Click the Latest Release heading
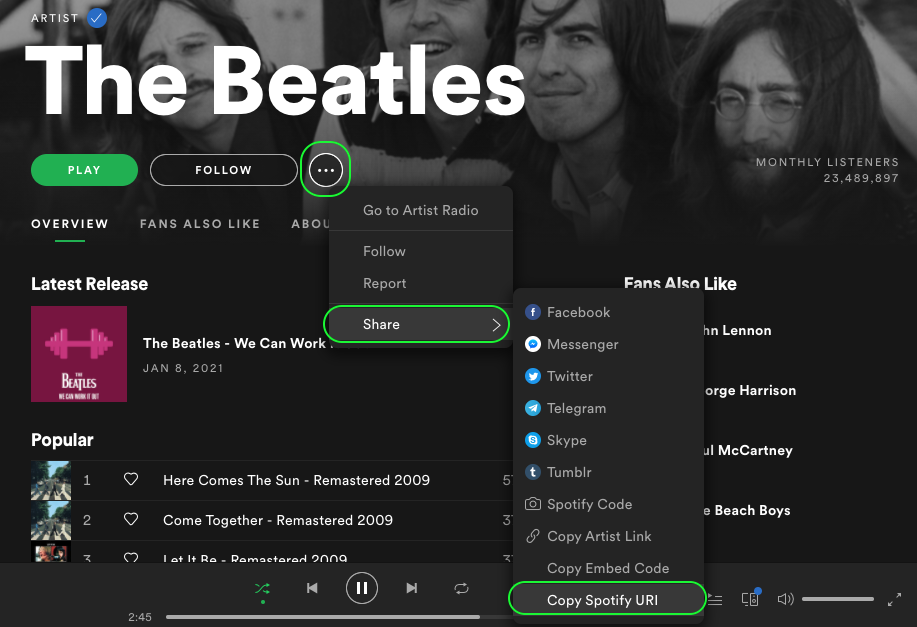The image size is (917, 627). [x=89, y=284]
